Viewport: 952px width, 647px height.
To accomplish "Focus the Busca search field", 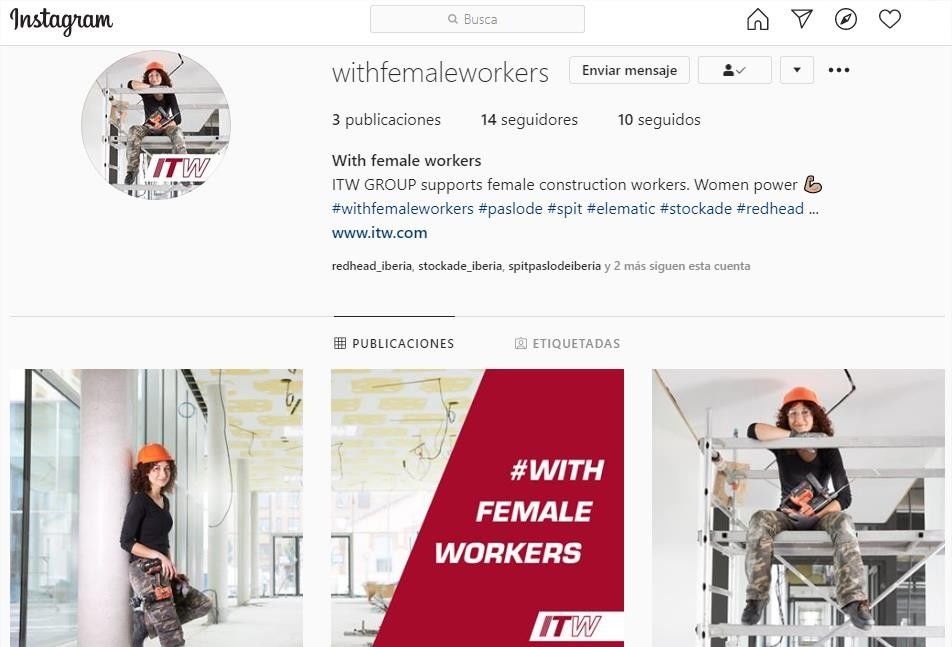I will 477,19.
